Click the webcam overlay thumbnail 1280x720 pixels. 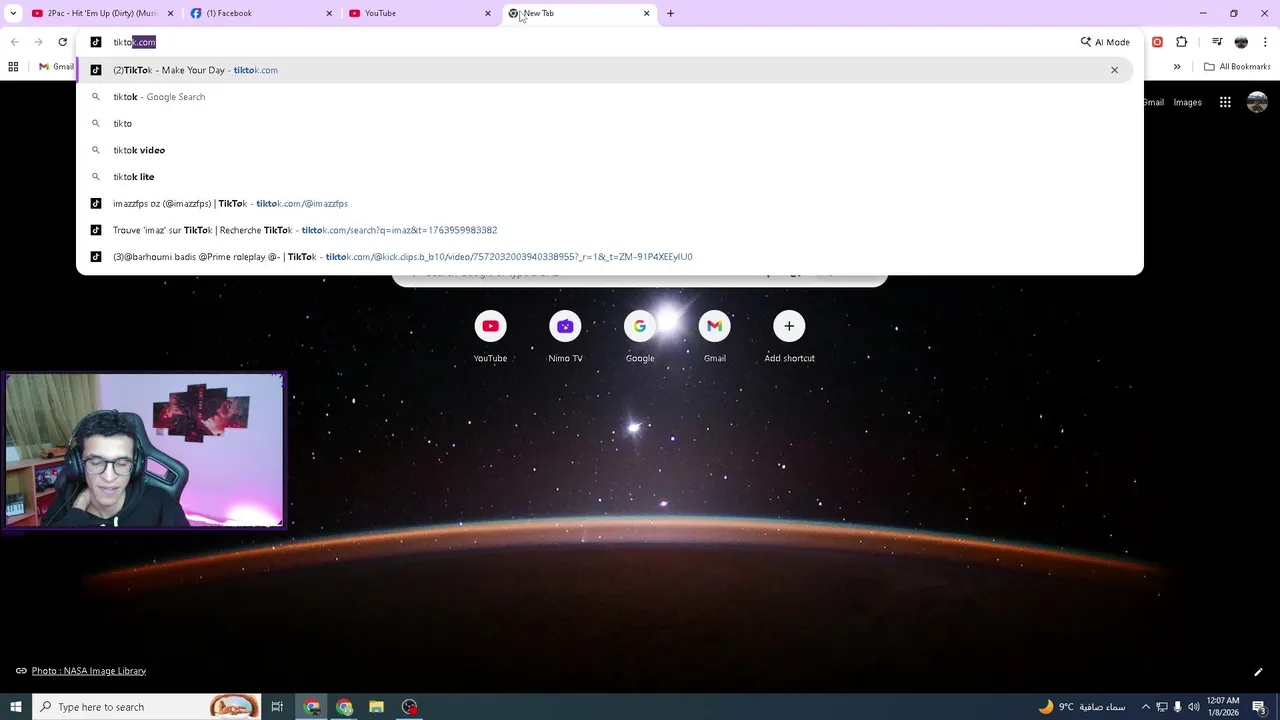coord(145,450)
